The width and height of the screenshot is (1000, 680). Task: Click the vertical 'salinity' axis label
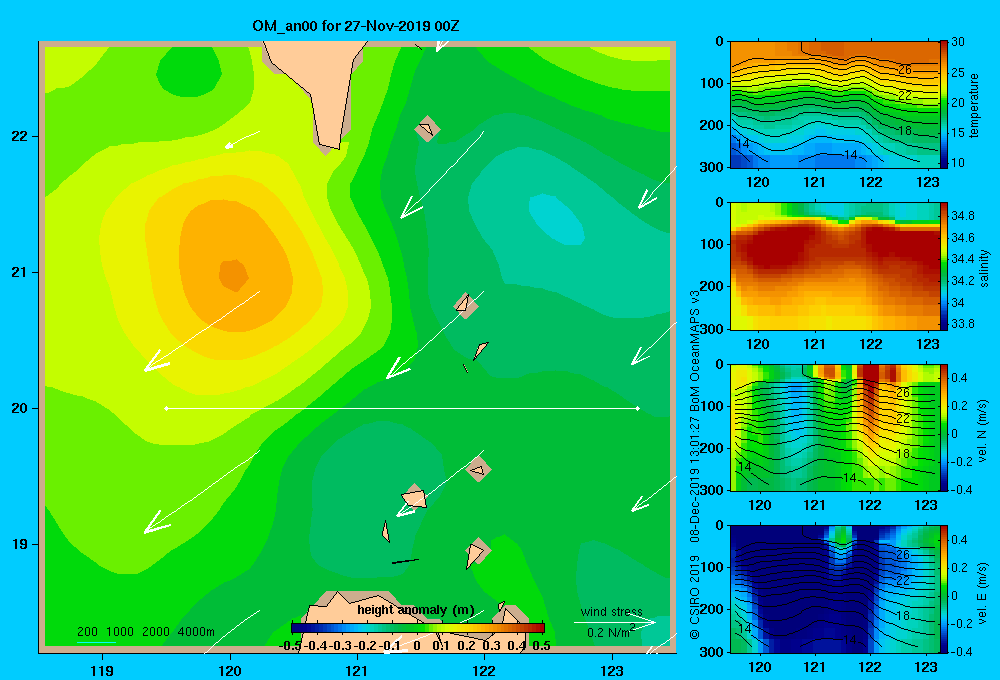tap(983, 268)
